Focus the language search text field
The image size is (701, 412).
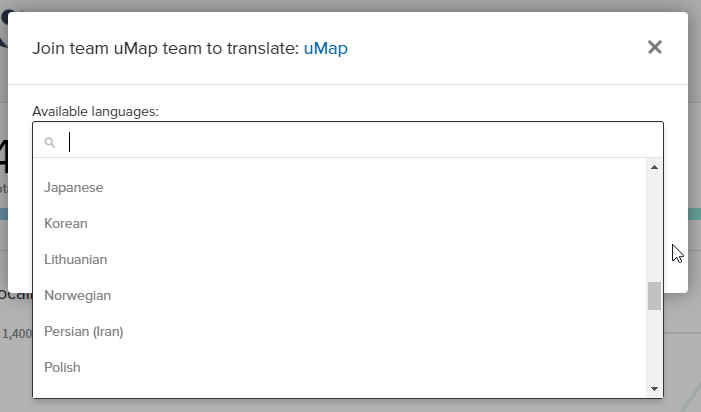tap(350, 142)
